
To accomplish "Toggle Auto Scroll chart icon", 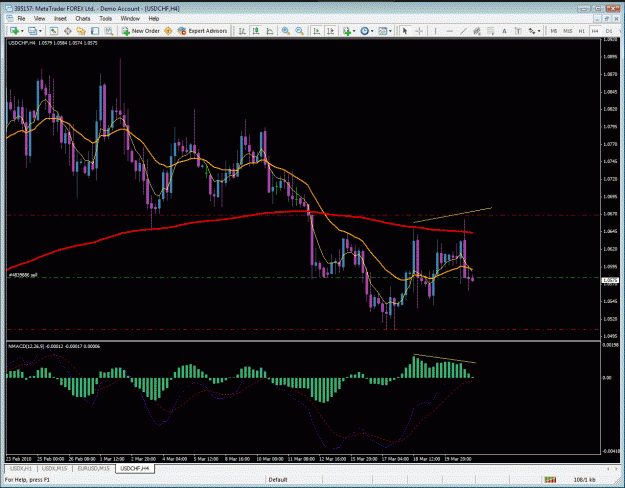I will pyautogui.click(x=316, y=31).
